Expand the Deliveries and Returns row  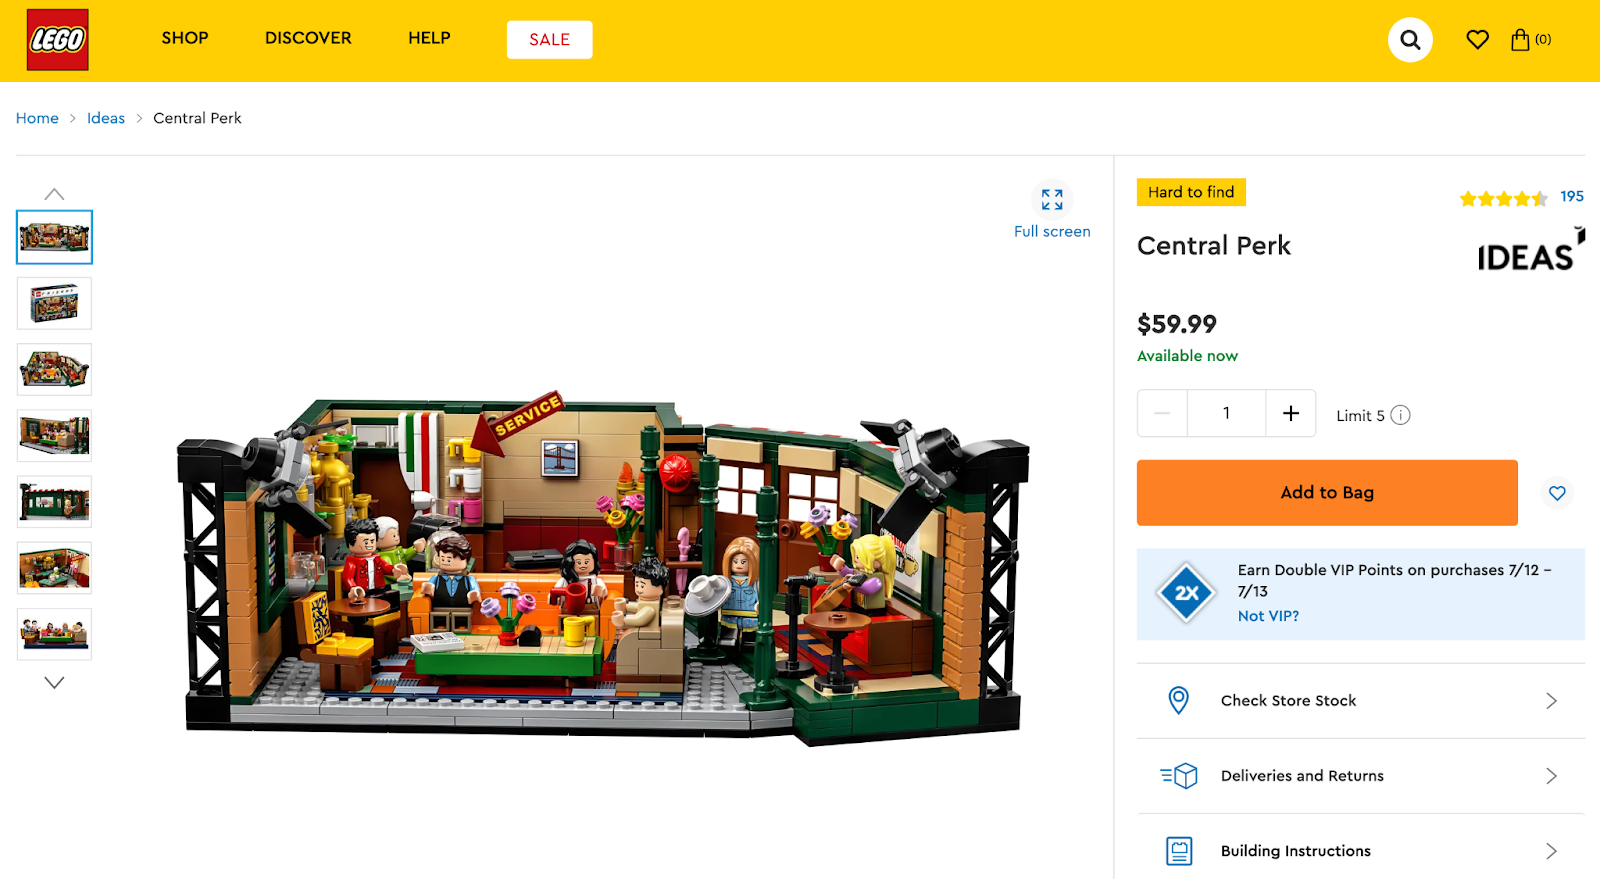click(1361, 776)
